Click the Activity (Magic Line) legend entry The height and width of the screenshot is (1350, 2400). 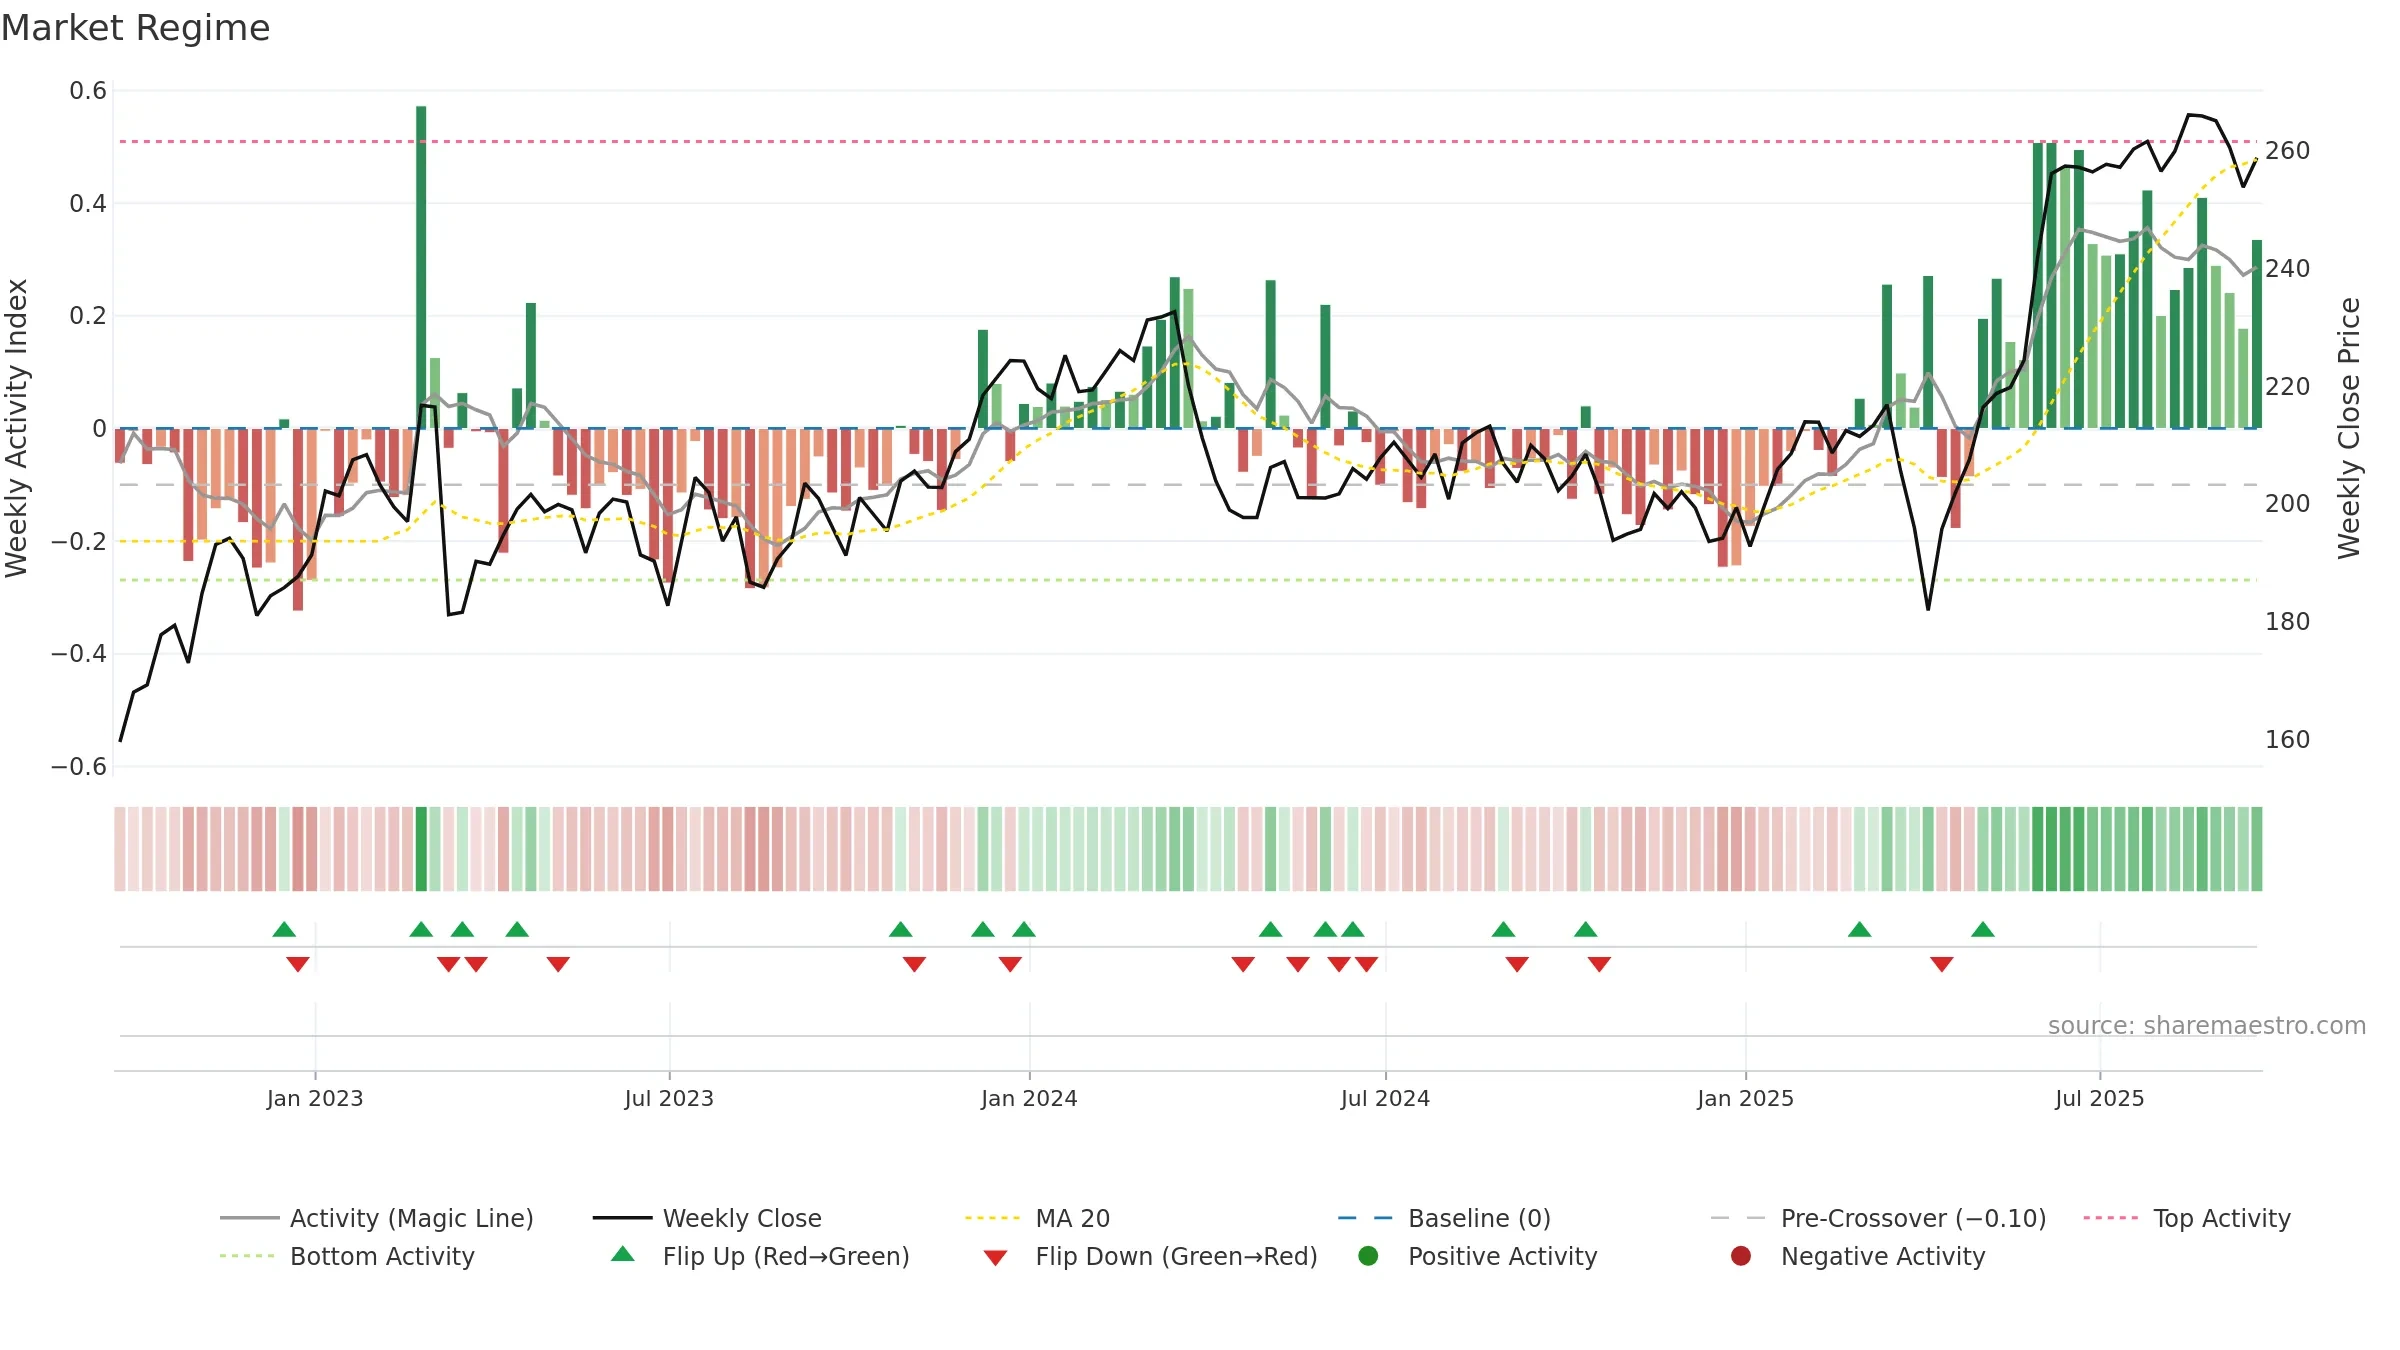[377, 1218]
